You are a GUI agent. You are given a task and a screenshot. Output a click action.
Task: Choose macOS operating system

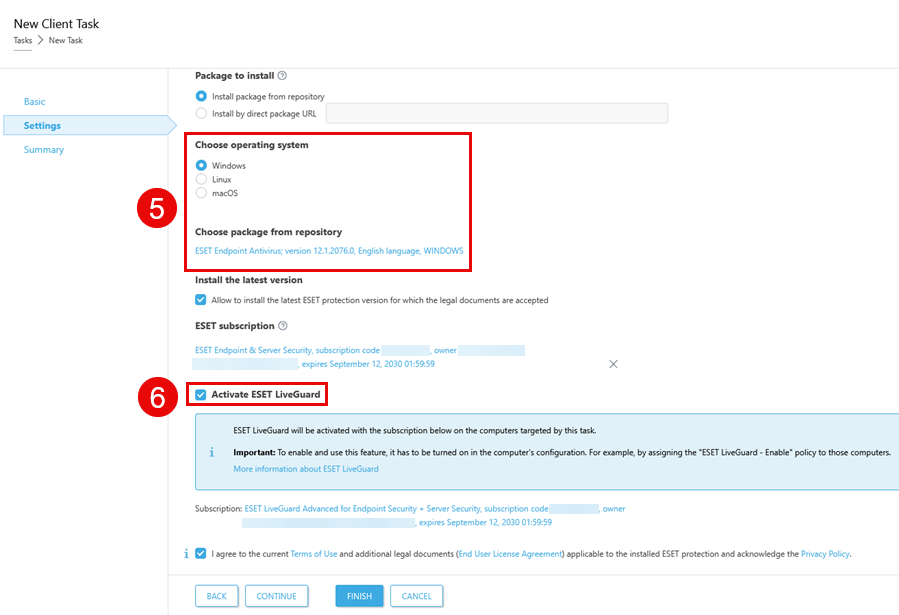coord(201,193)
